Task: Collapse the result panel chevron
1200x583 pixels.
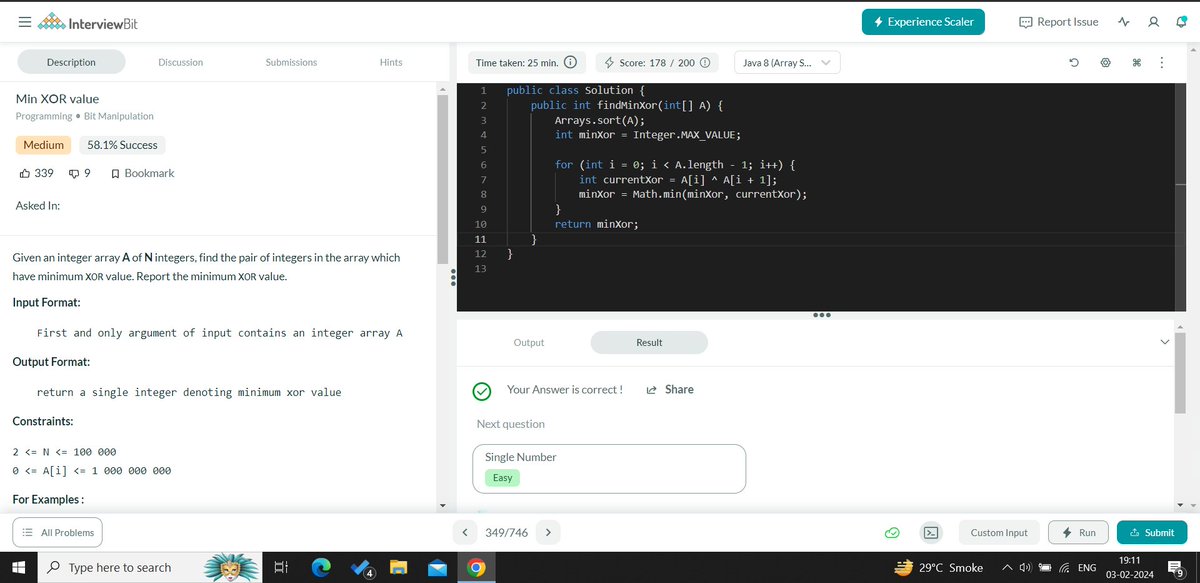Action: coord(1163,342)
